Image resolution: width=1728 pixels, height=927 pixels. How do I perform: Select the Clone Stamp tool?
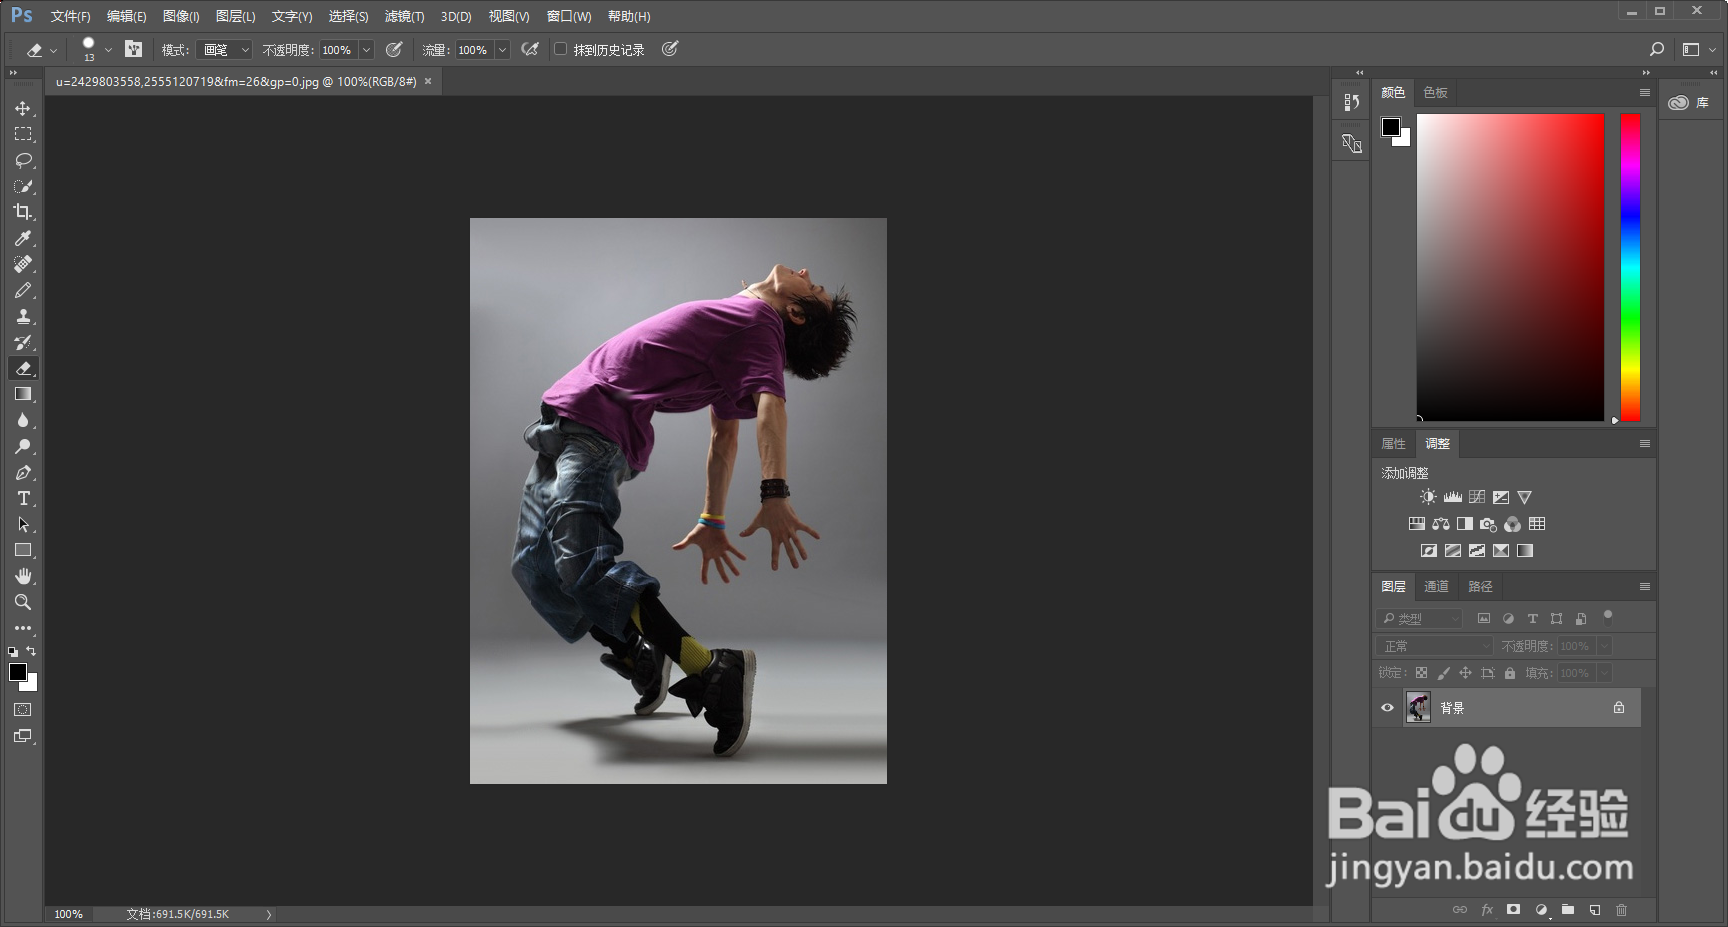pyautogui.click(x=23, y=316)
